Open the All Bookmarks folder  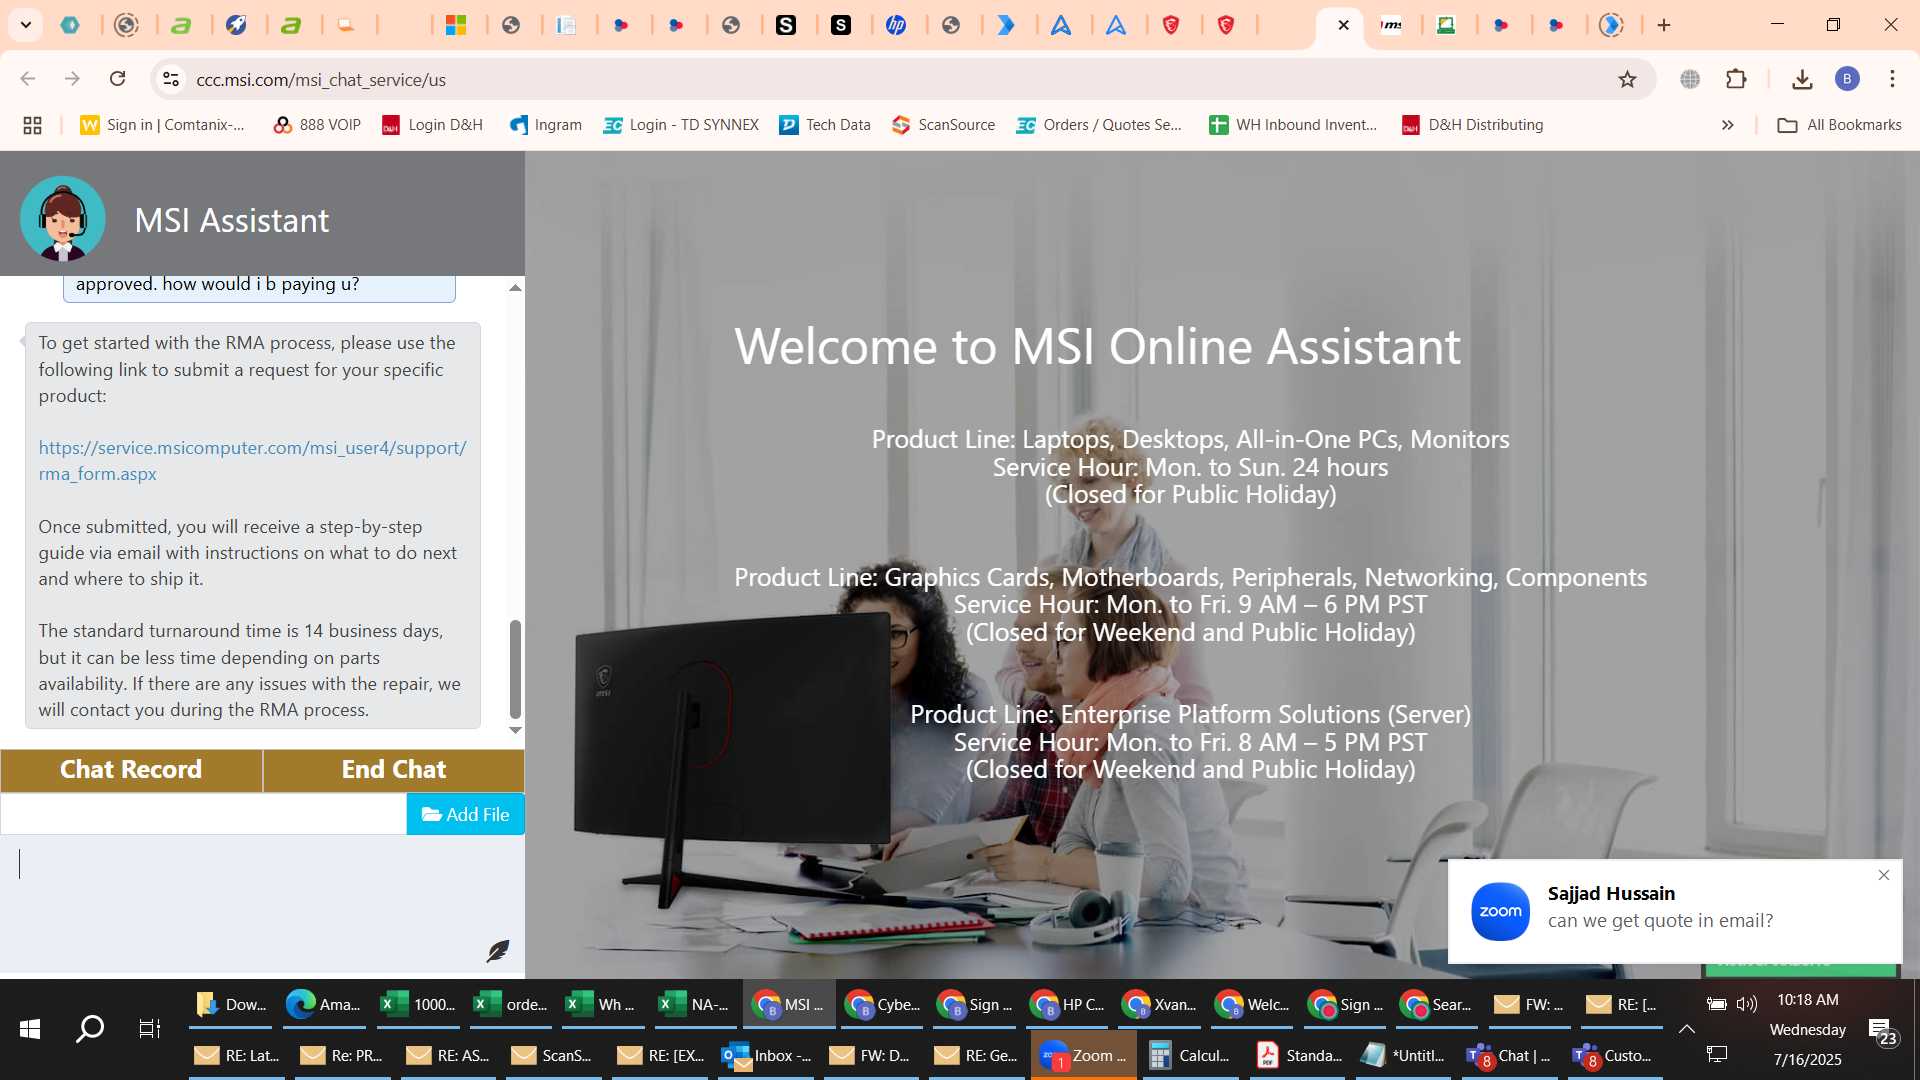coord(1839,125)
